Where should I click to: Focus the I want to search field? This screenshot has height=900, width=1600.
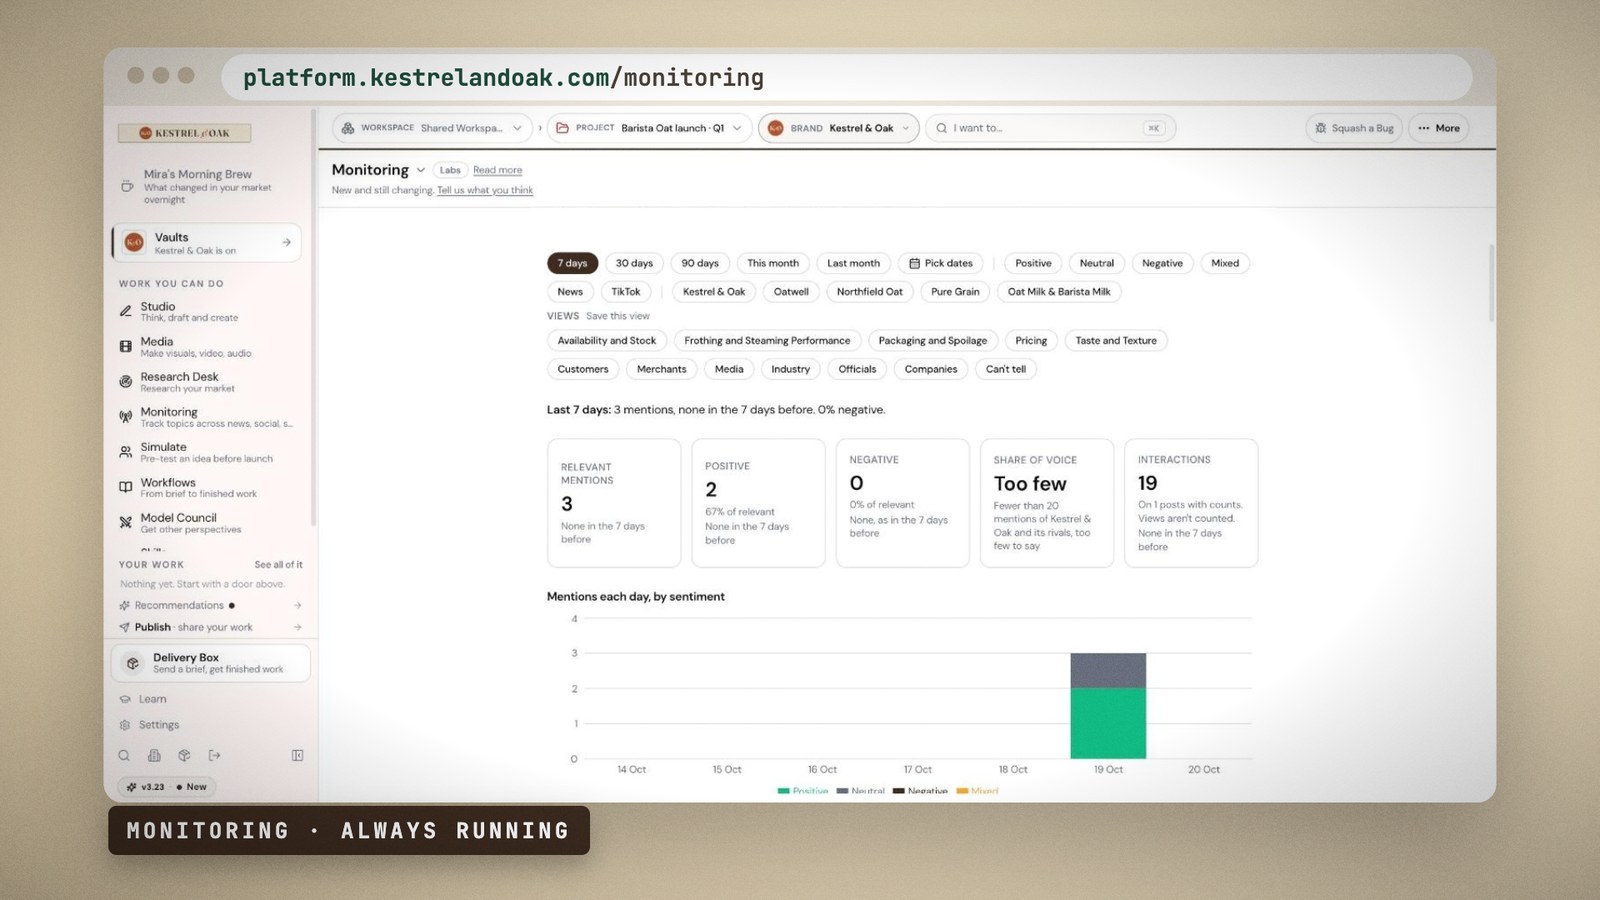(x=1050, y=128)
